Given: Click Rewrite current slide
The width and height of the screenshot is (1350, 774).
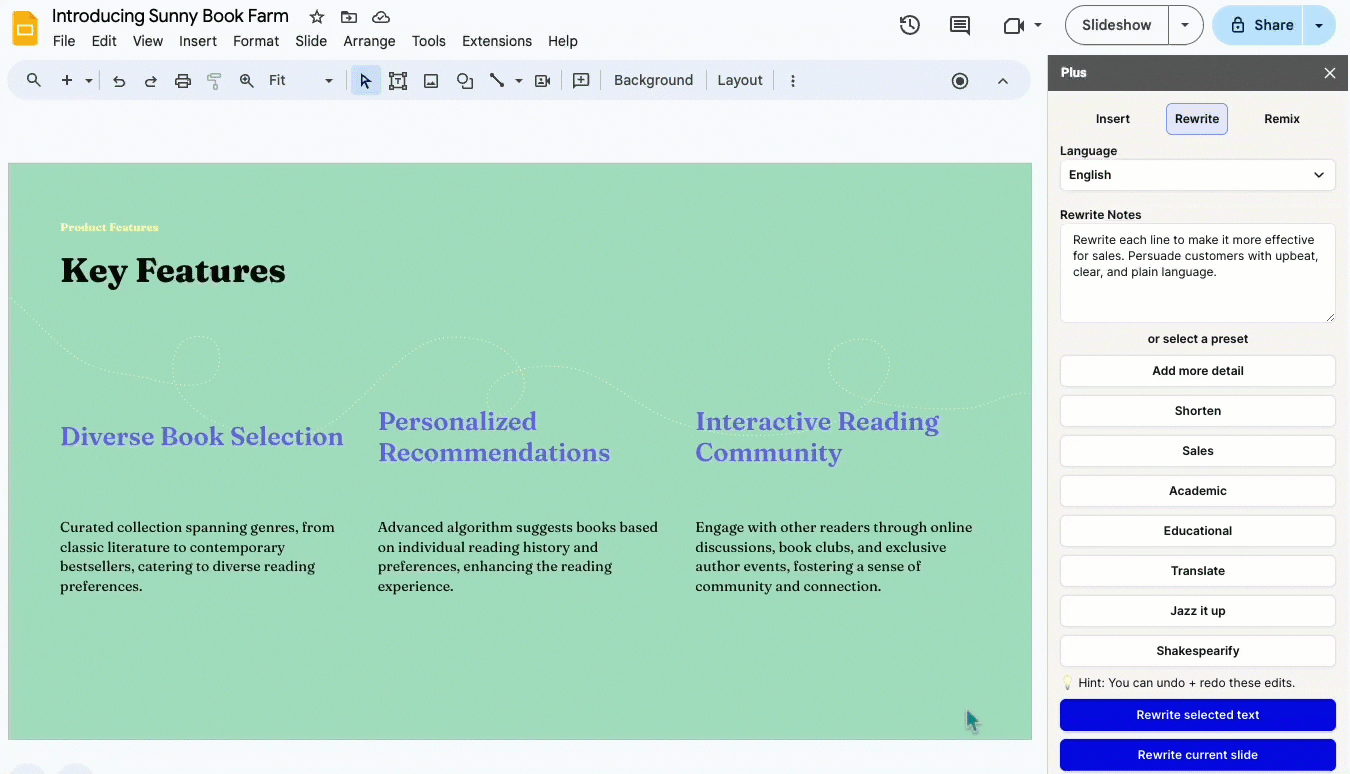Looking at the screenshot, I should (x=1198, y=755).
